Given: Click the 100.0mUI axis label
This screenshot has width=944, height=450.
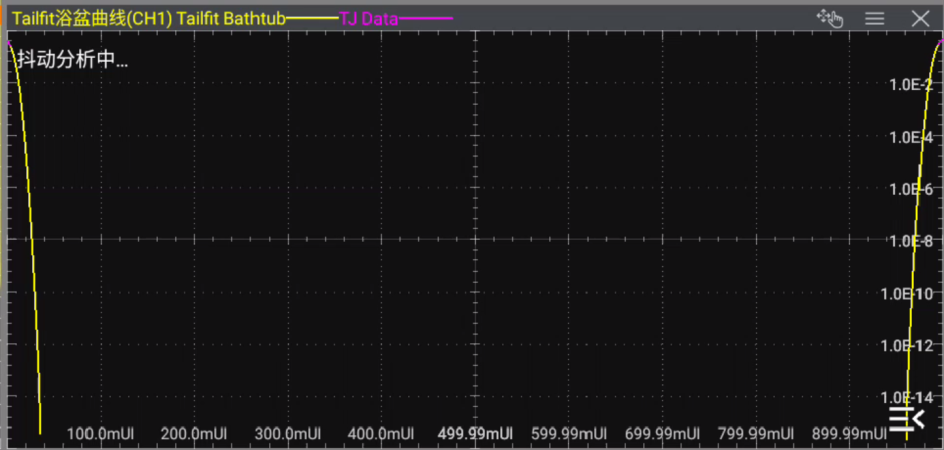Looking at the screenshot, I should point(100,434).
